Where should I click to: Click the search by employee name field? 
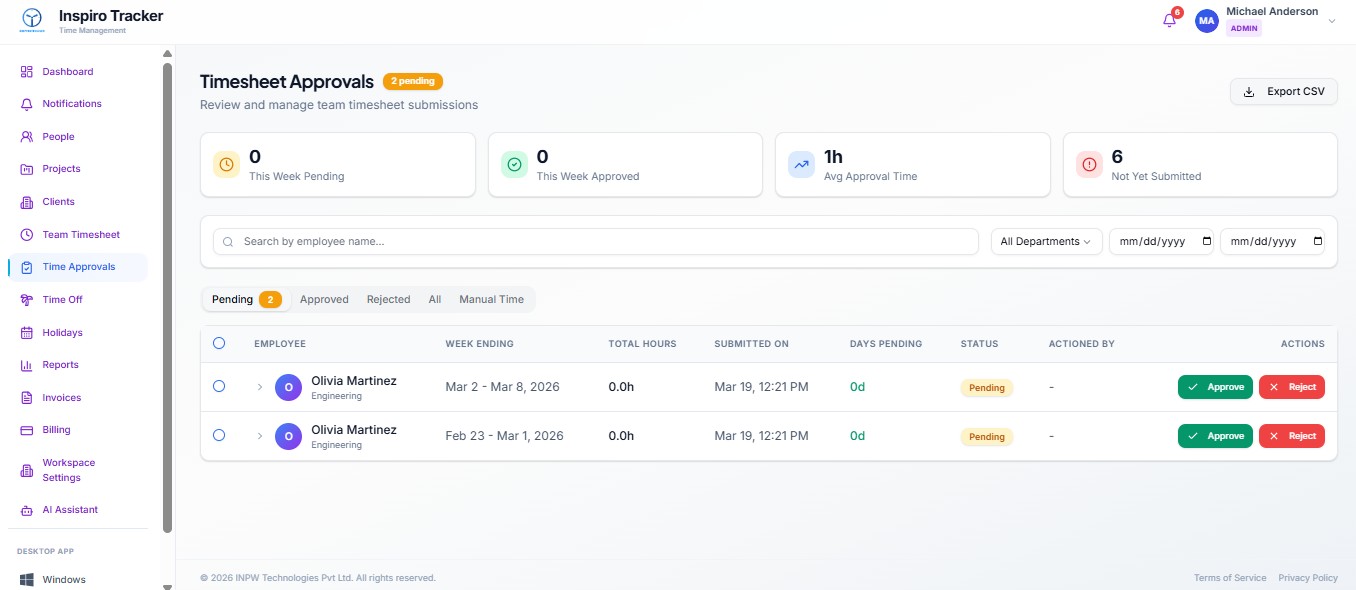click(x=595, y=242)
